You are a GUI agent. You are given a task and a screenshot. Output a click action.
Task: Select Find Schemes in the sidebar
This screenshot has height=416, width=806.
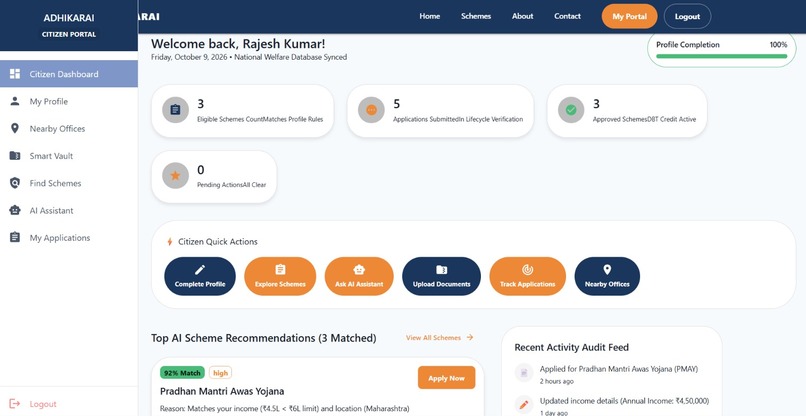tap(68, 183)
